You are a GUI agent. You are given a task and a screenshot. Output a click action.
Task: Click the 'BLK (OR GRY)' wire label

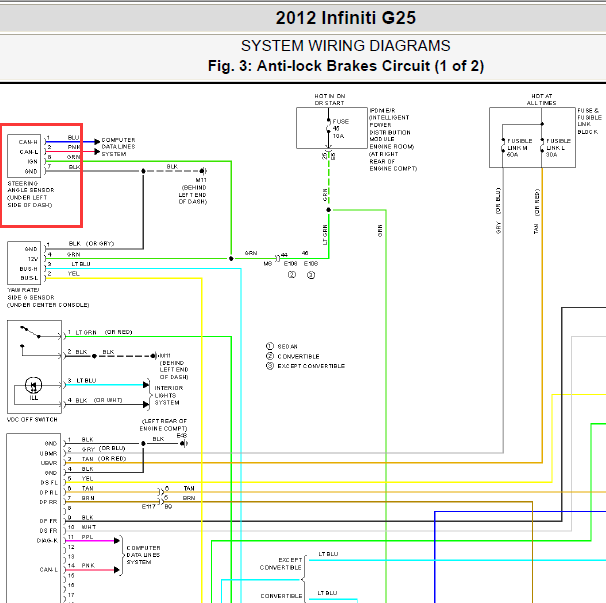point(91,244)
